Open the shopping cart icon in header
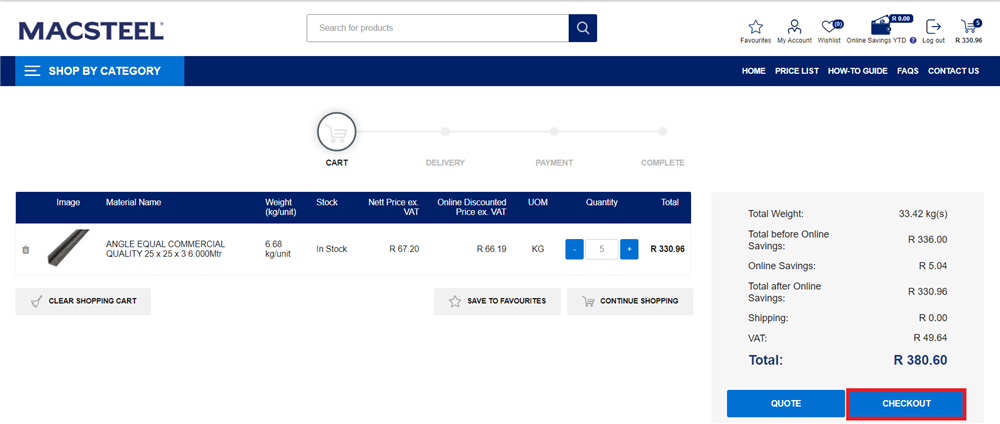The height and width of the screenshot is (424, 1000). pyautogui.click(x=968, y=27)
